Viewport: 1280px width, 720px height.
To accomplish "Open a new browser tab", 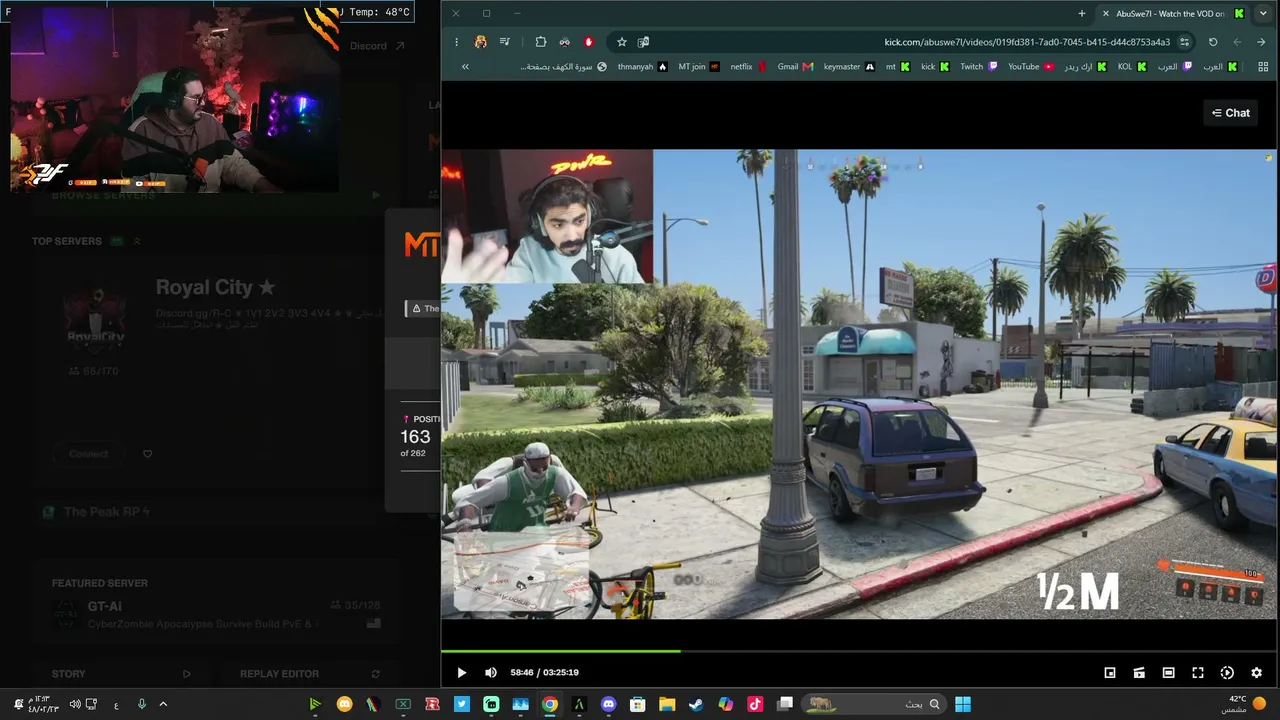I will tap(1082, 14).
